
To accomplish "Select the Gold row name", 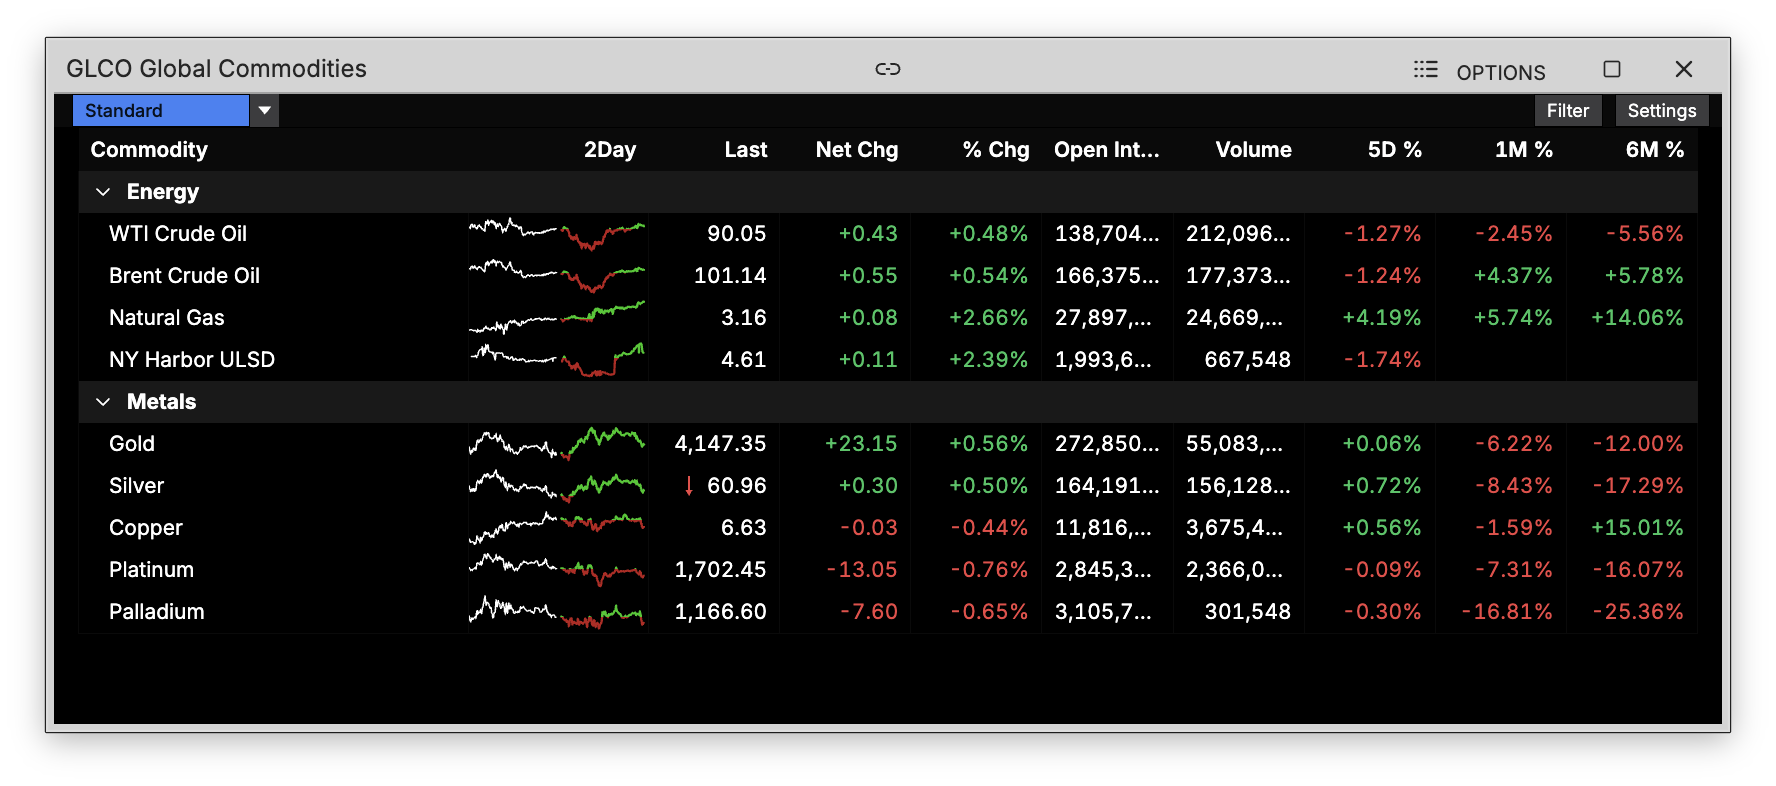I will 132,444.
